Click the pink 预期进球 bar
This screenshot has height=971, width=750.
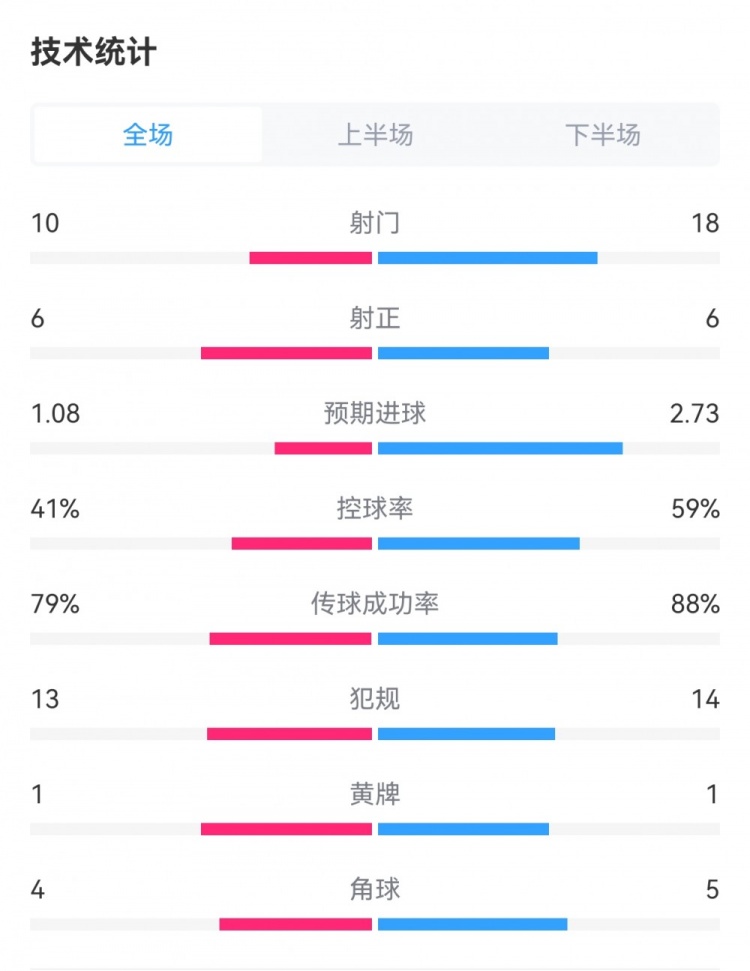(x=323, y=448)
